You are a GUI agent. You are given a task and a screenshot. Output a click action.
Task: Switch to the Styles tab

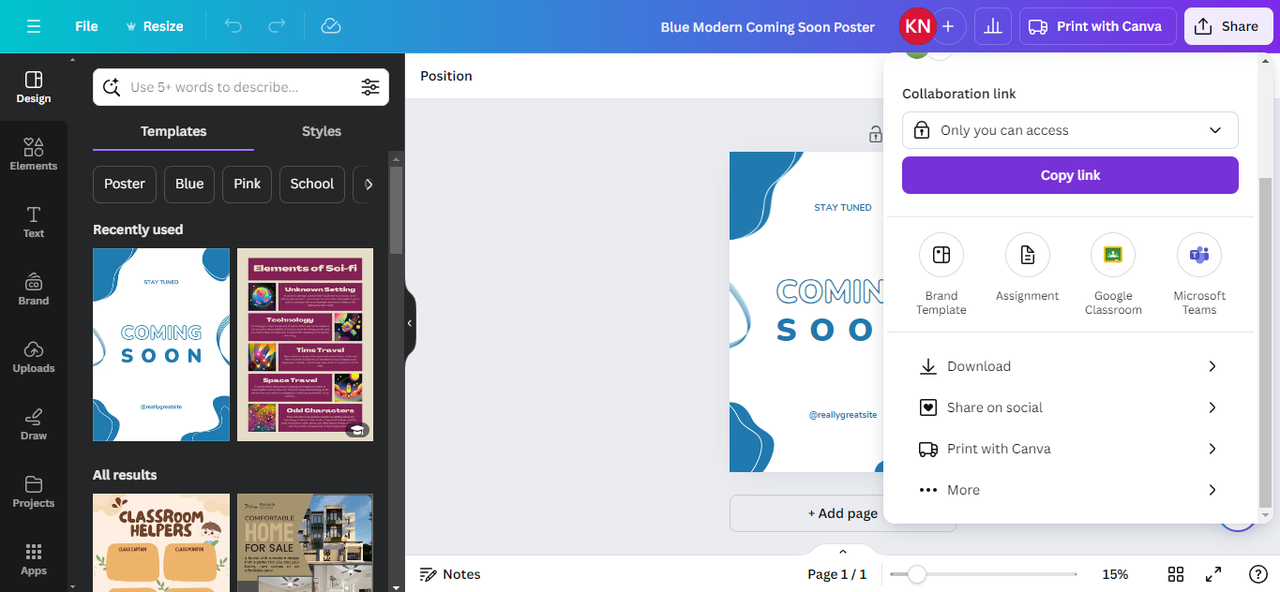point(321,131)
